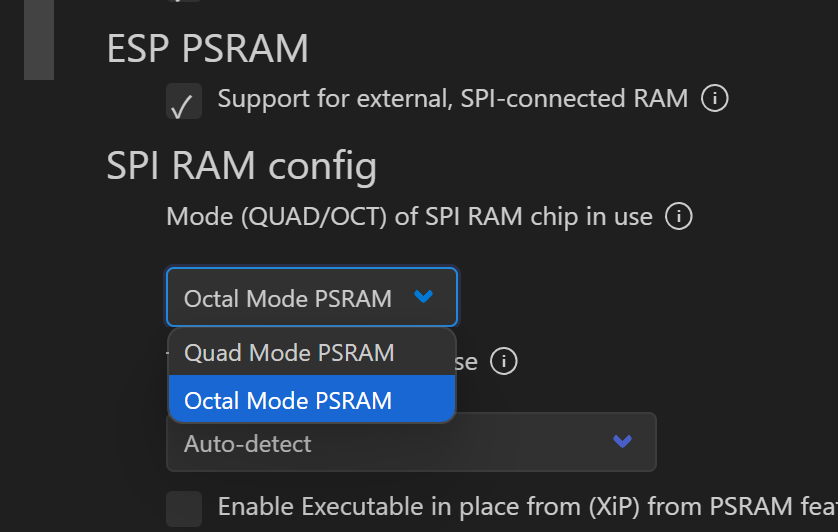838x532 pixels.
Task: Click 'Mode (QUAD/OCT) of SPI RAM chip' label
Action: pos(409,216)
